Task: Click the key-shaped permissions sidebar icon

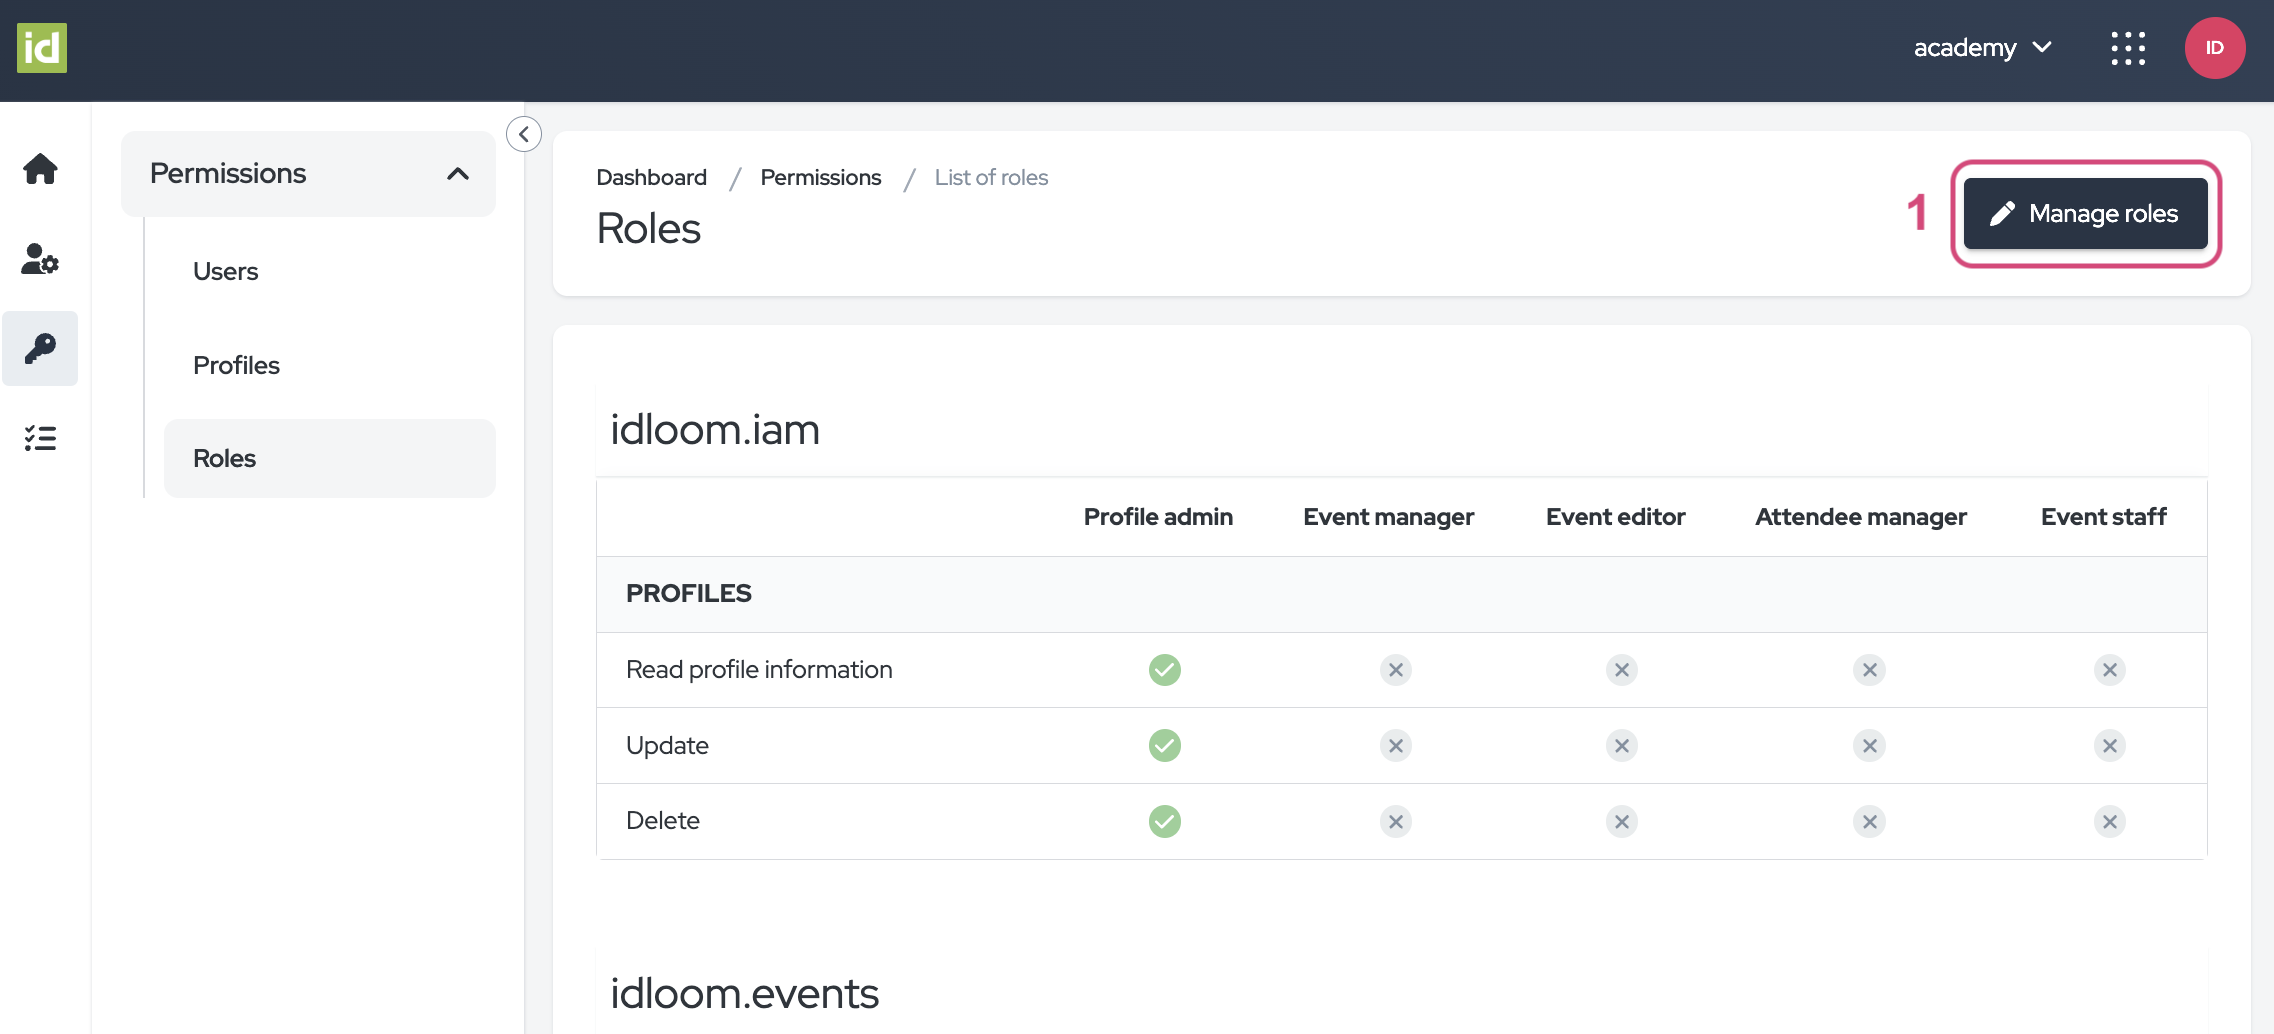Action: click(40, 348)
